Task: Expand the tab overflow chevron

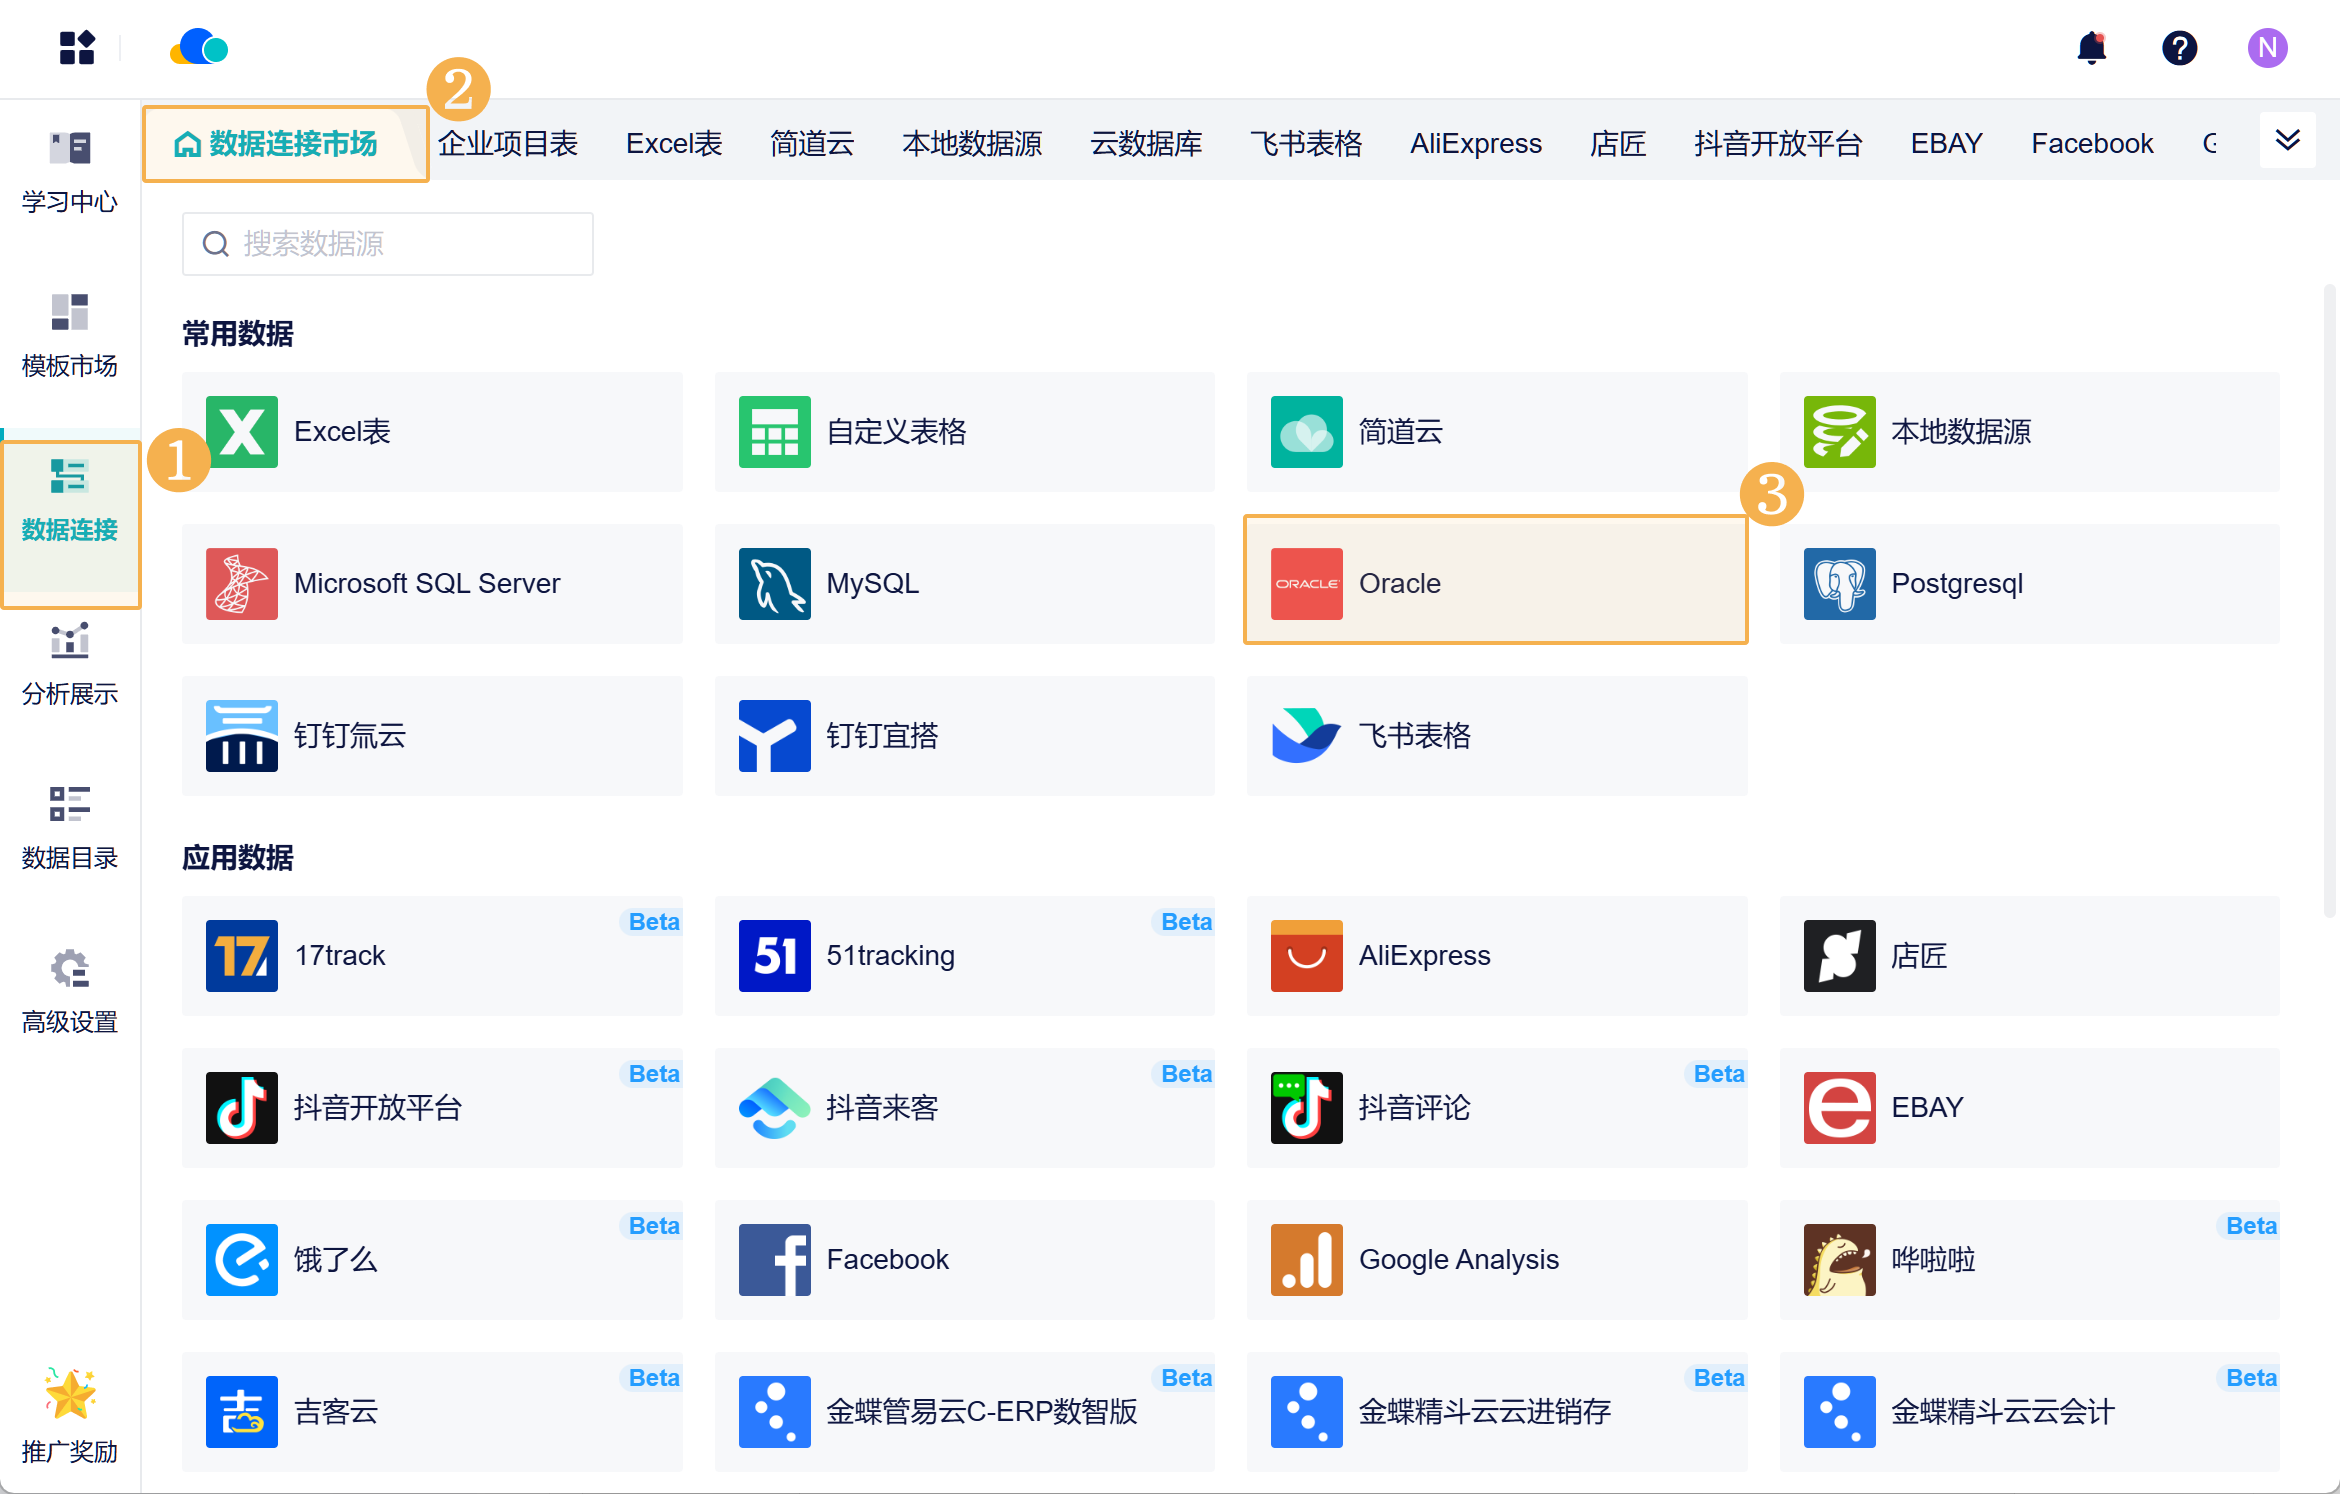Action: (x=2288, y=140)
